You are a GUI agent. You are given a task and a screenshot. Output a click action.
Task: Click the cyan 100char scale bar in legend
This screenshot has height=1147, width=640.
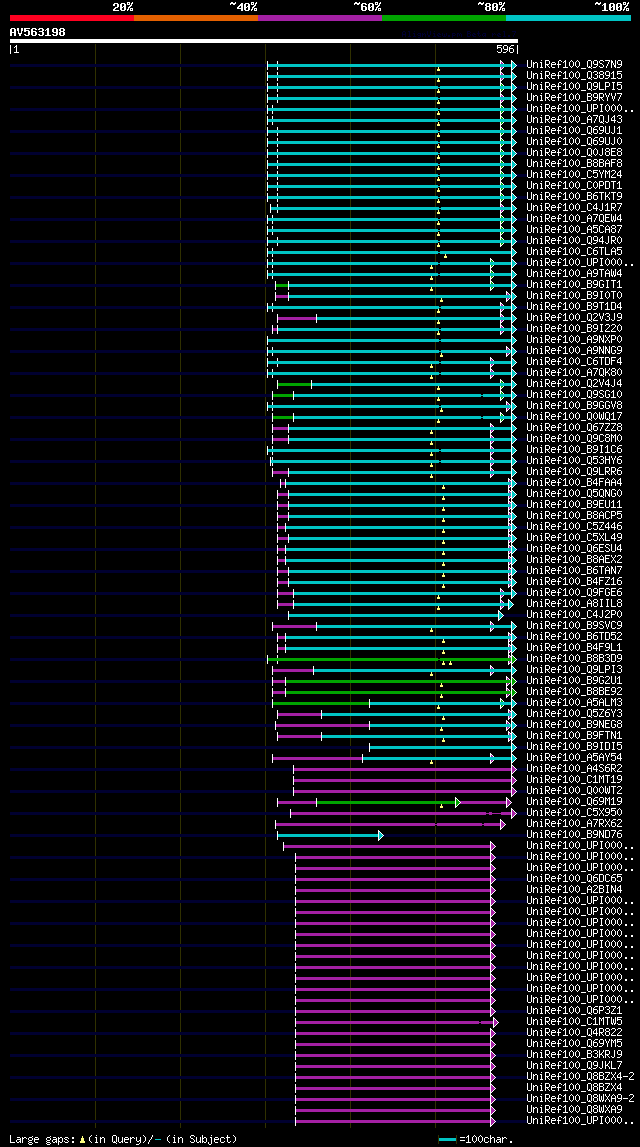[448, 1140]
